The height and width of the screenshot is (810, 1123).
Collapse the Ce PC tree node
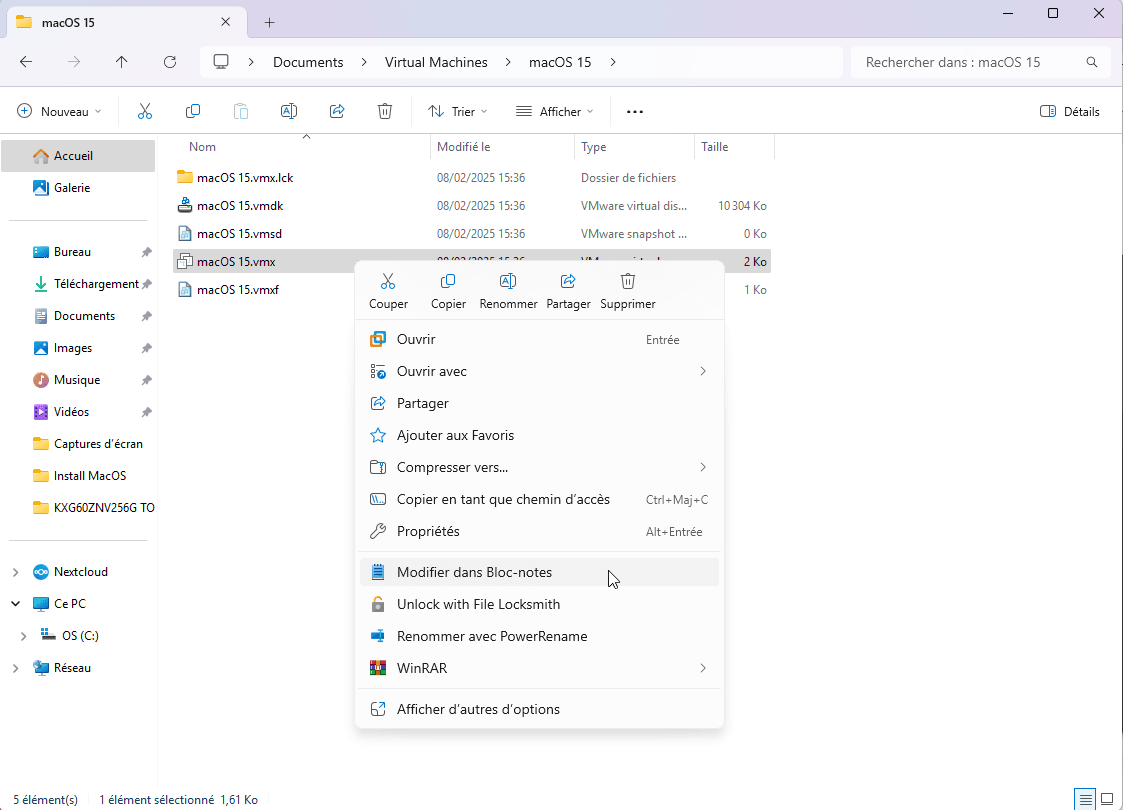16,604
